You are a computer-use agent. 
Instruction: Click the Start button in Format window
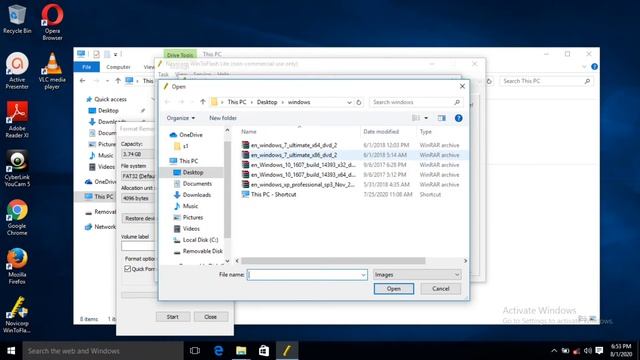click(x=173, y=317)
